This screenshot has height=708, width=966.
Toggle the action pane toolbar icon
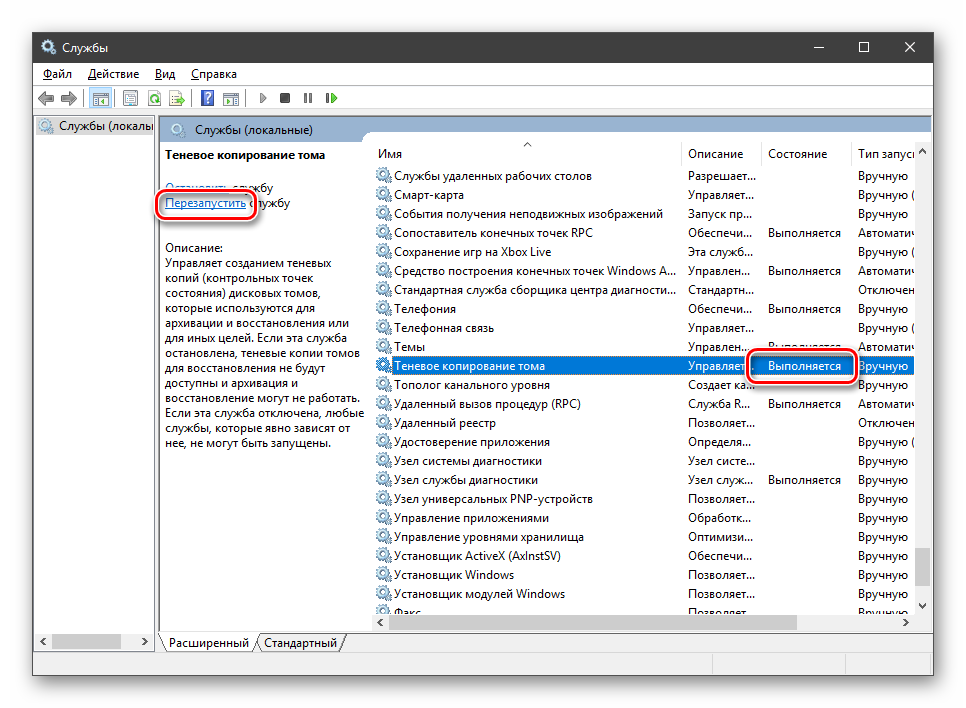(231, 98)
